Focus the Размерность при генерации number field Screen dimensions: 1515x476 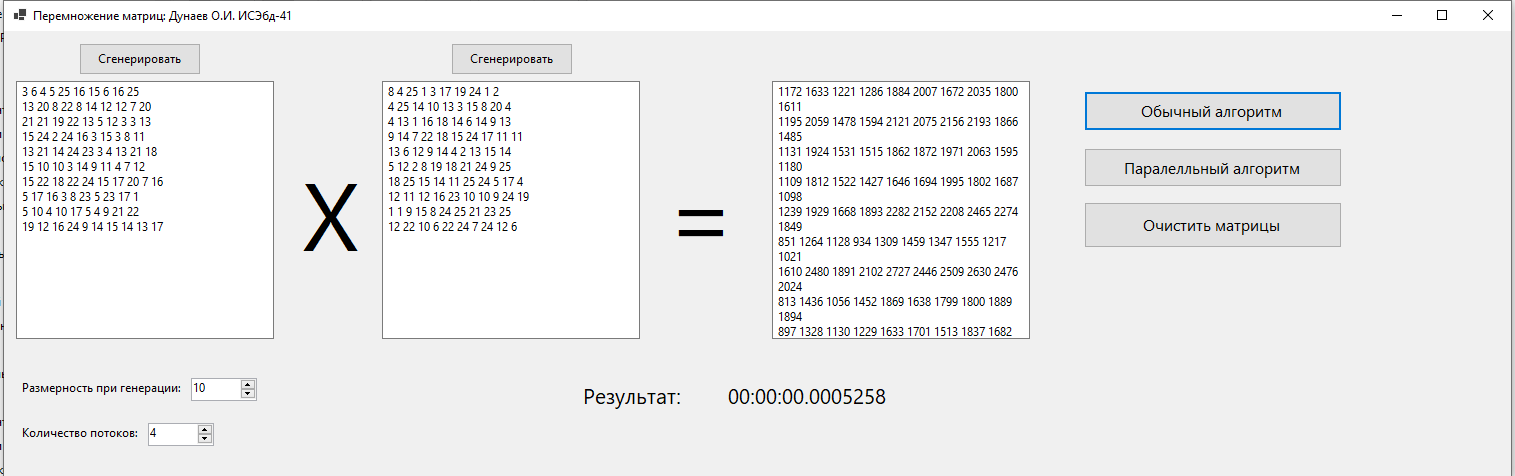tap(214, 389)
